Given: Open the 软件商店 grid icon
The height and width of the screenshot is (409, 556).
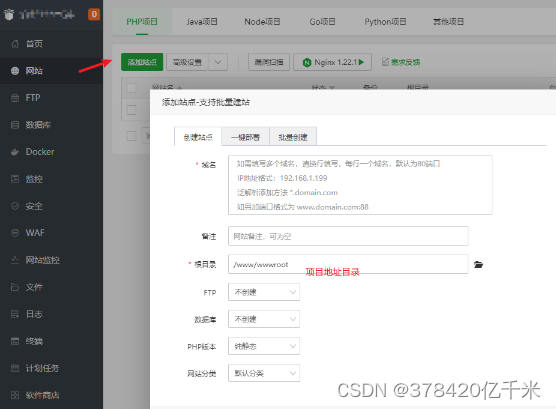Looking at the screenshot, I should [15, 395].
